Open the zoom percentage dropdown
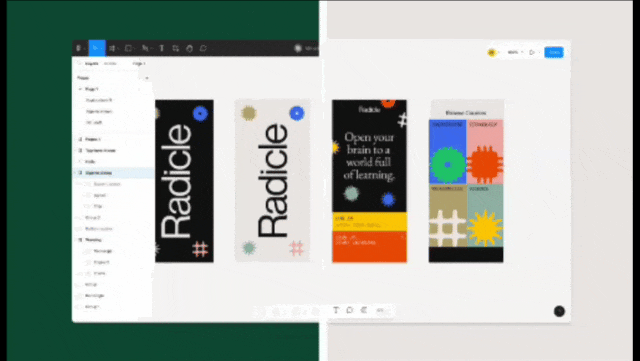The width and height of the screenshot is (640, 361). 514,52
